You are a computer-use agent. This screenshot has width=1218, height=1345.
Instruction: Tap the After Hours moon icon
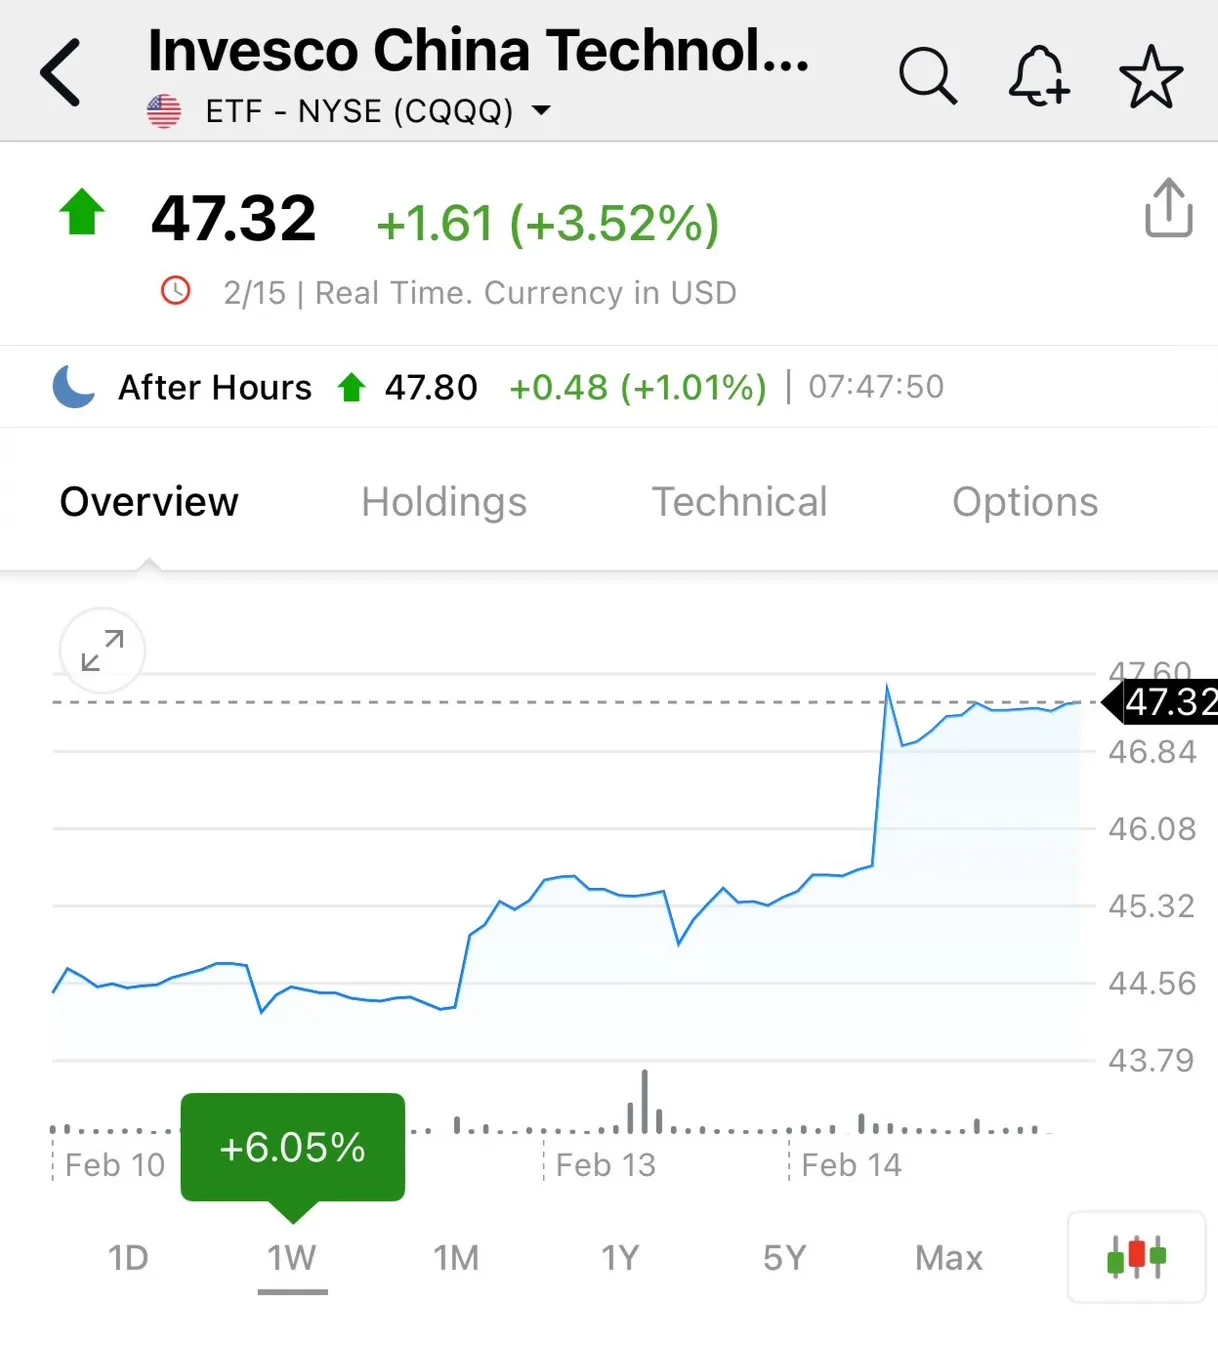tap(73, 387)
